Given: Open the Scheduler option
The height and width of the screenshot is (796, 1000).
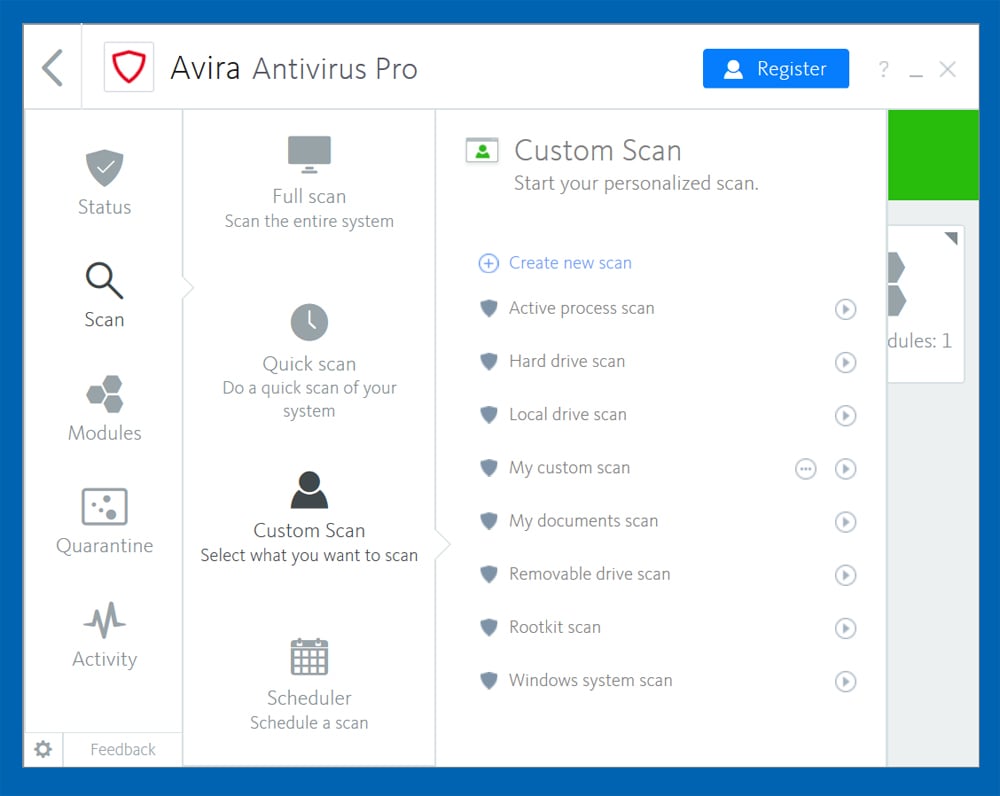Looking at the screenshot, I should point(309,684).
